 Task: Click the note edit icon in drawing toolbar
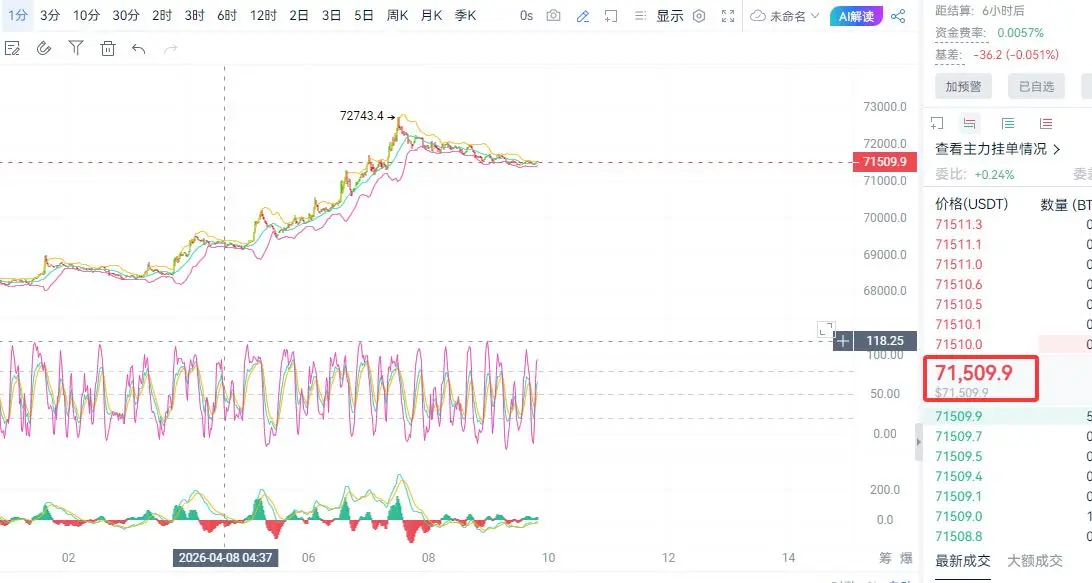(x=12, y=48)
